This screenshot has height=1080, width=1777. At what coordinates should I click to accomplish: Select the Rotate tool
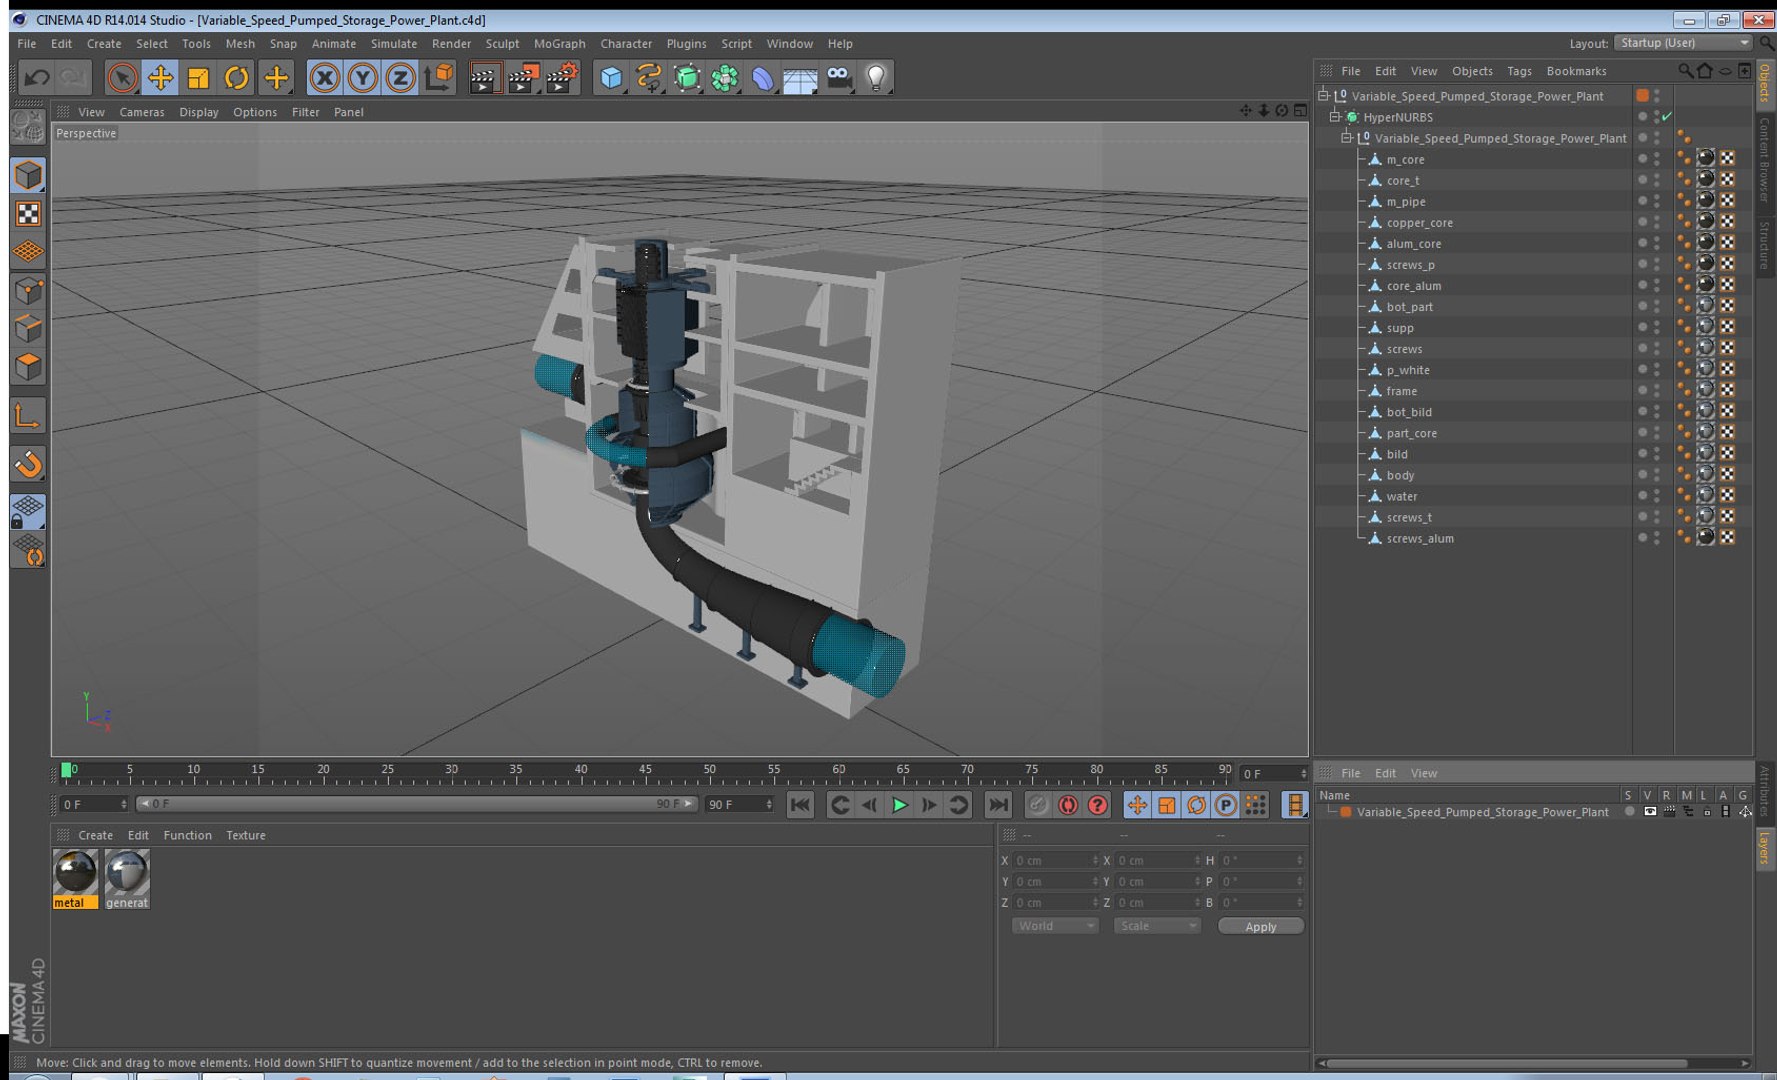(x=236, y=78)
